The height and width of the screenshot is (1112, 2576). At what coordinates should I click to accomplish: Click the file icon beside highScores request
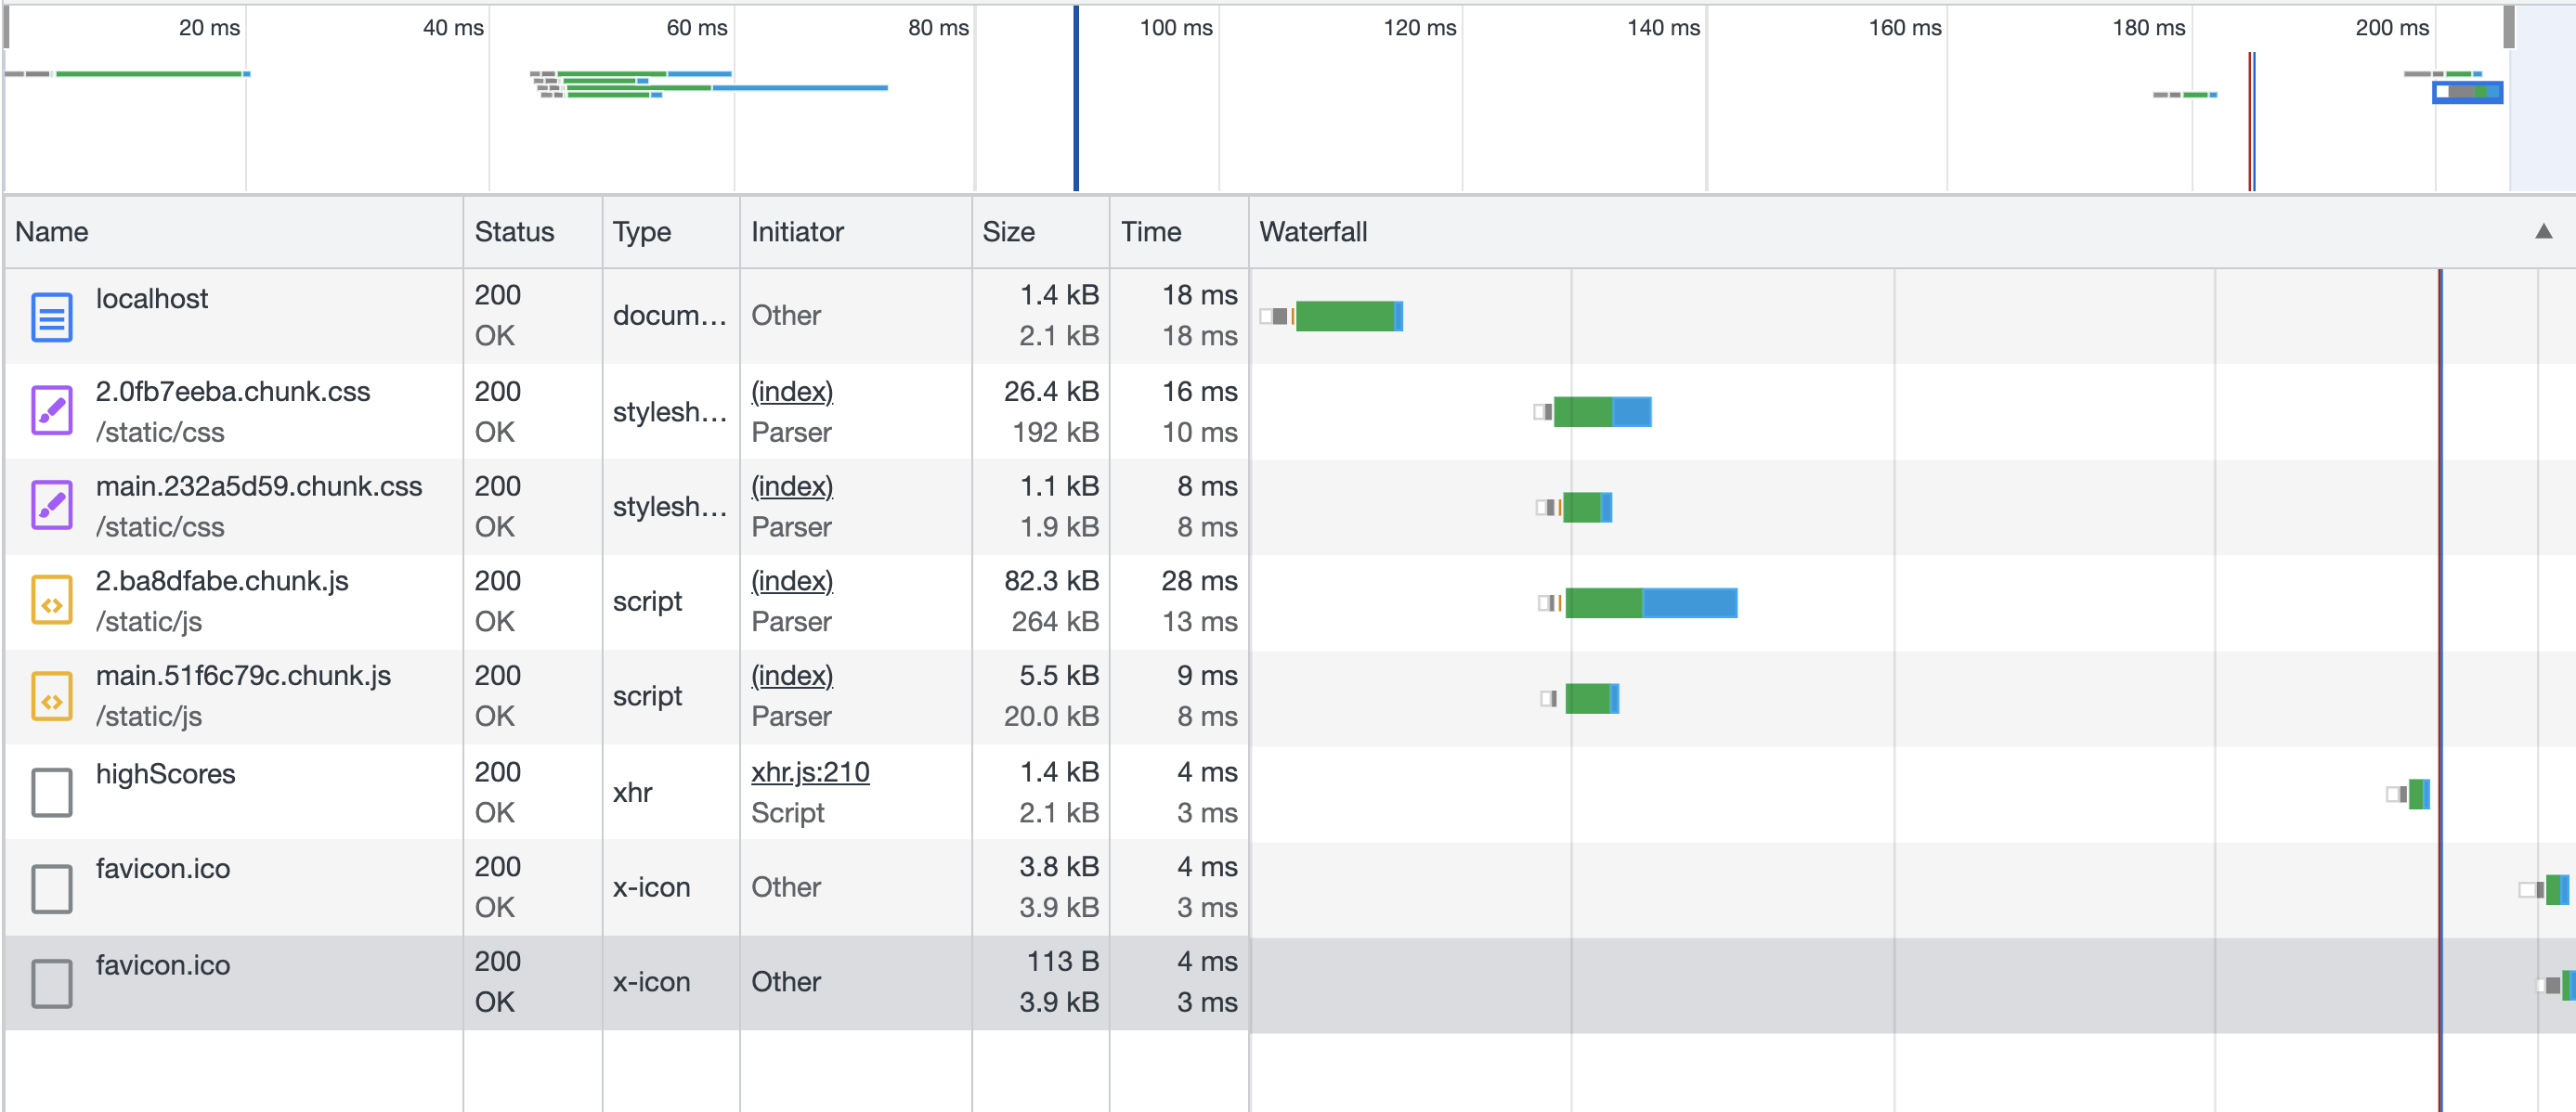click(51, 792)
